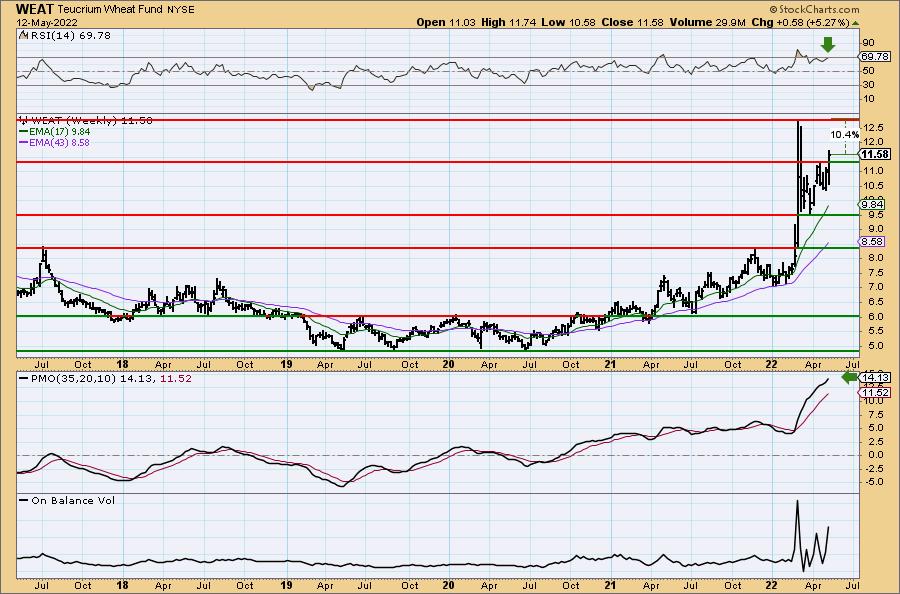The image size is (900, 594).
Task: Click the 11.58 last price tag
Action: tap(876, 154)
